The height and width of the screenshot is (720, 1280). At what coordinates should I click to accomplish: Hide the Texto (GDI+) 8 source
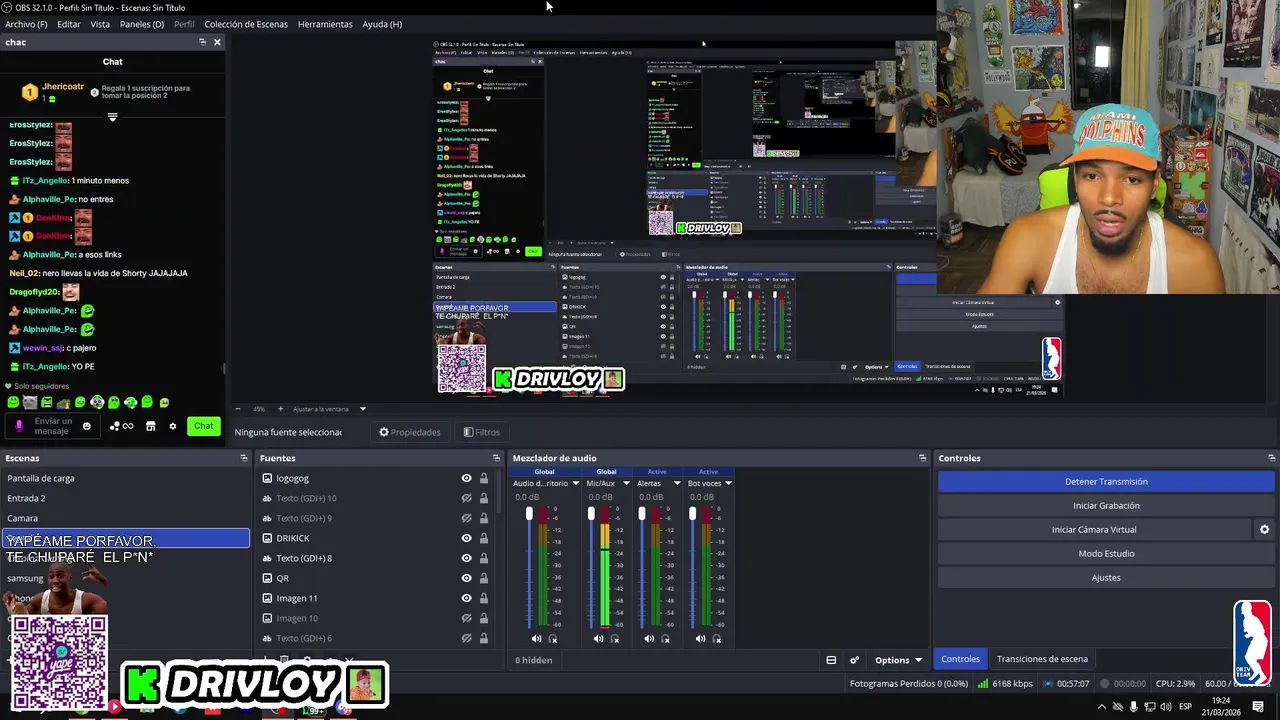click(x=466, y=558)
